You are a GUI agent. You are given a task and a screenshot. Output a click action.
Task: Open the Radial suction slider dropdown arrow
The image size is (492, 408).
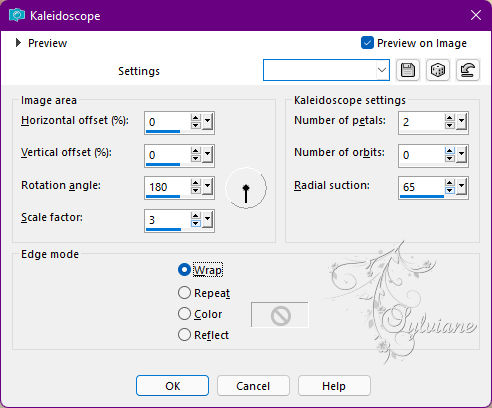[462, 187]
